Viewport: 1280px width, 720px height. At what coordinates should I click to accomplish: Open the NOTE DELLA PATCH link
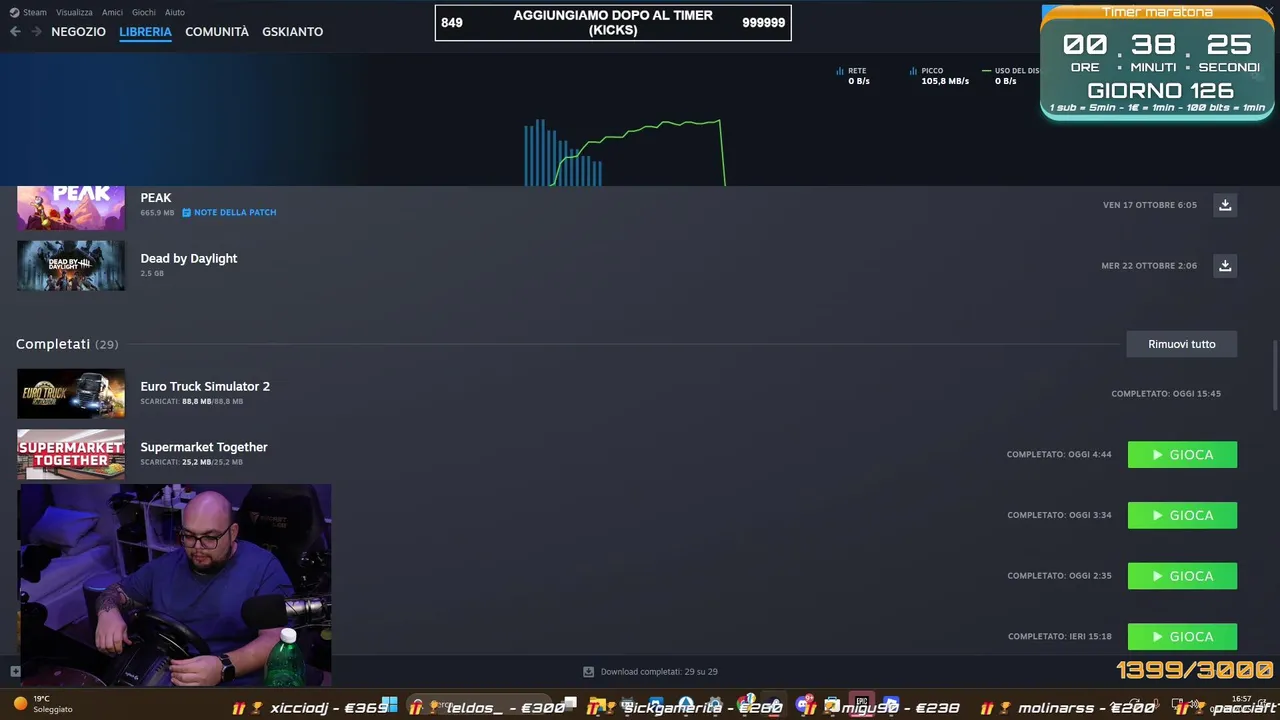pos(235,212)
